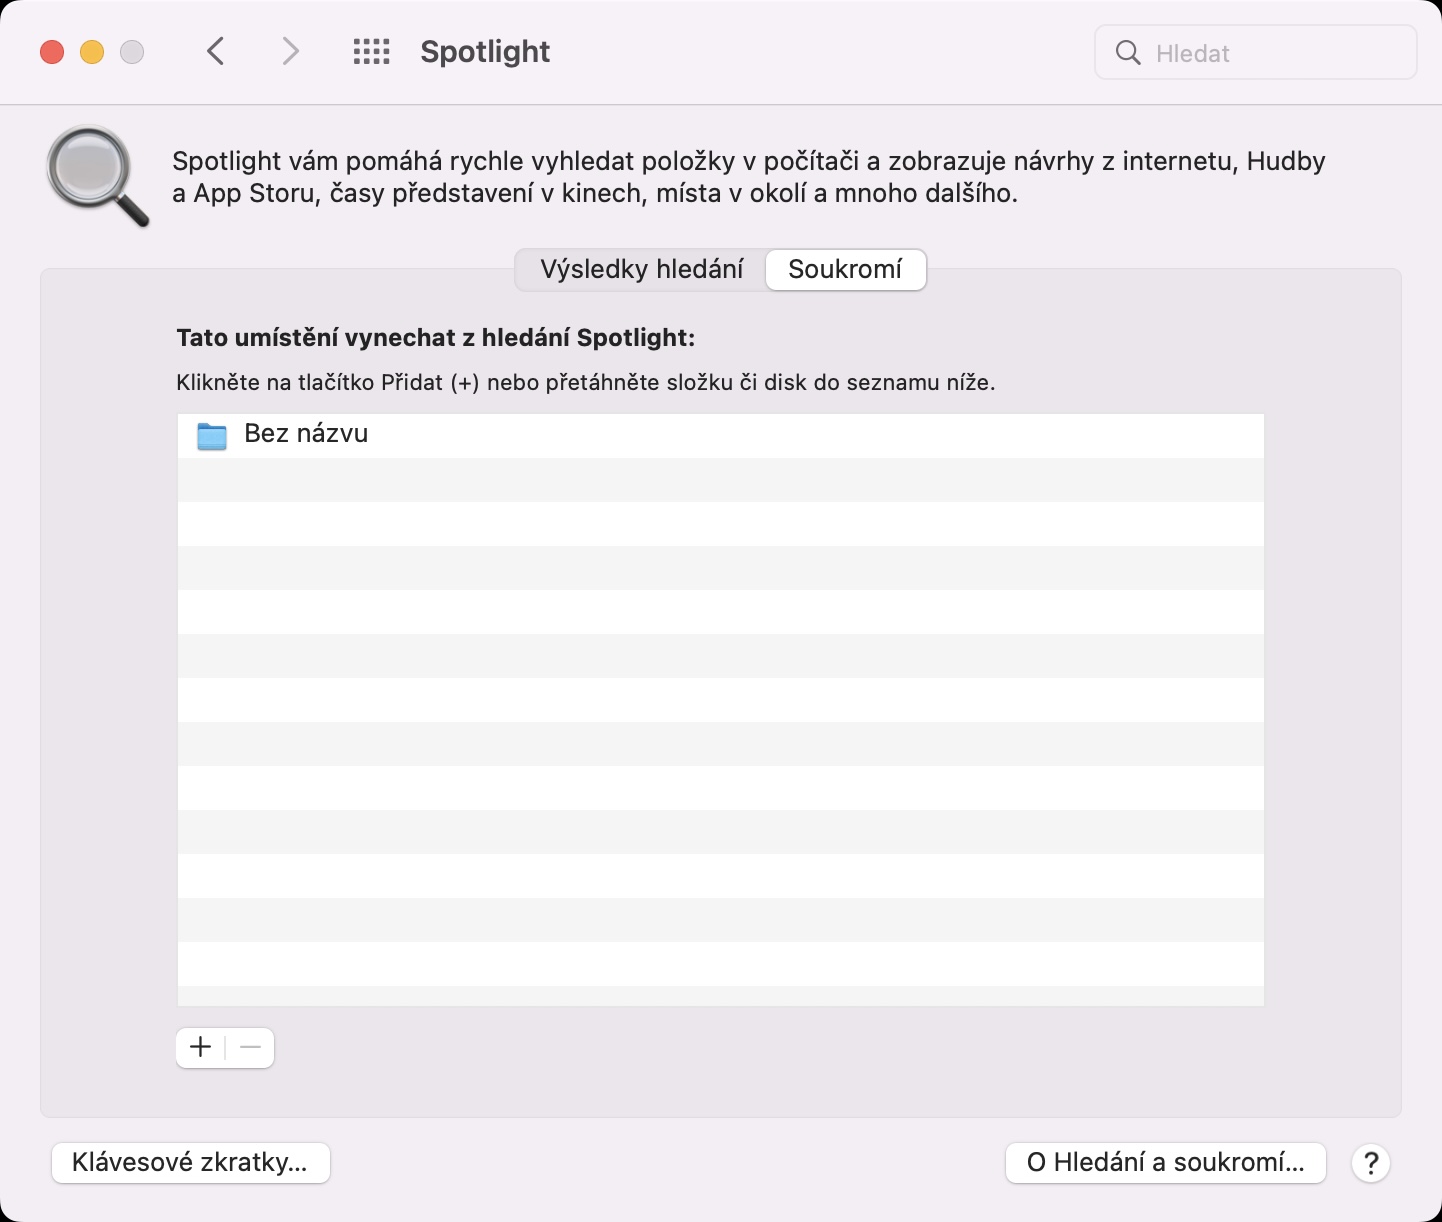Screen dimensions: 1442x1222
Task: Go back with the left chevron arrow
Action: [215, 51]
